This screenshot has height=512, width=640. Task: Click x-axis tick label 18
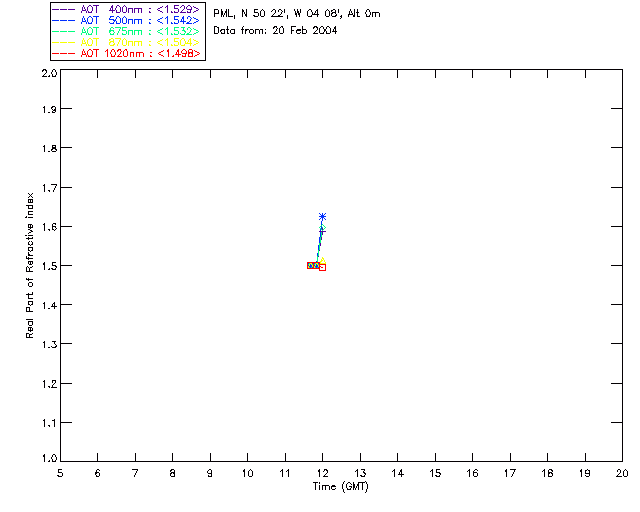(547, 473)
